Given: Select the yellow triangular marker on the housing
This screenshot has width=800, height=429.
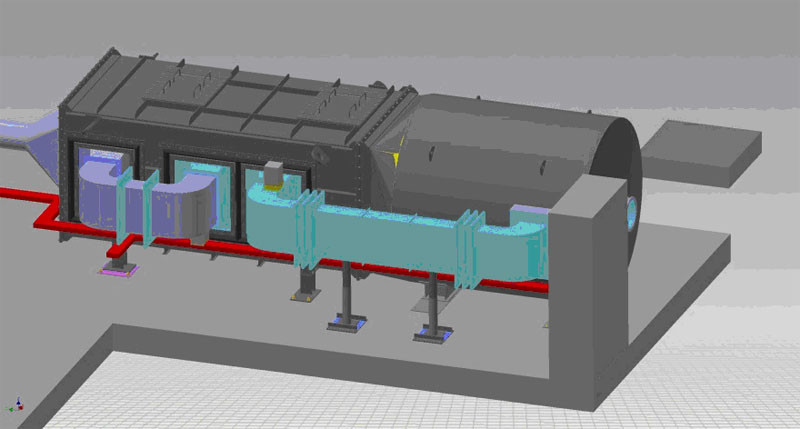Looking at the screenshot, I should (x=398, y=155).
